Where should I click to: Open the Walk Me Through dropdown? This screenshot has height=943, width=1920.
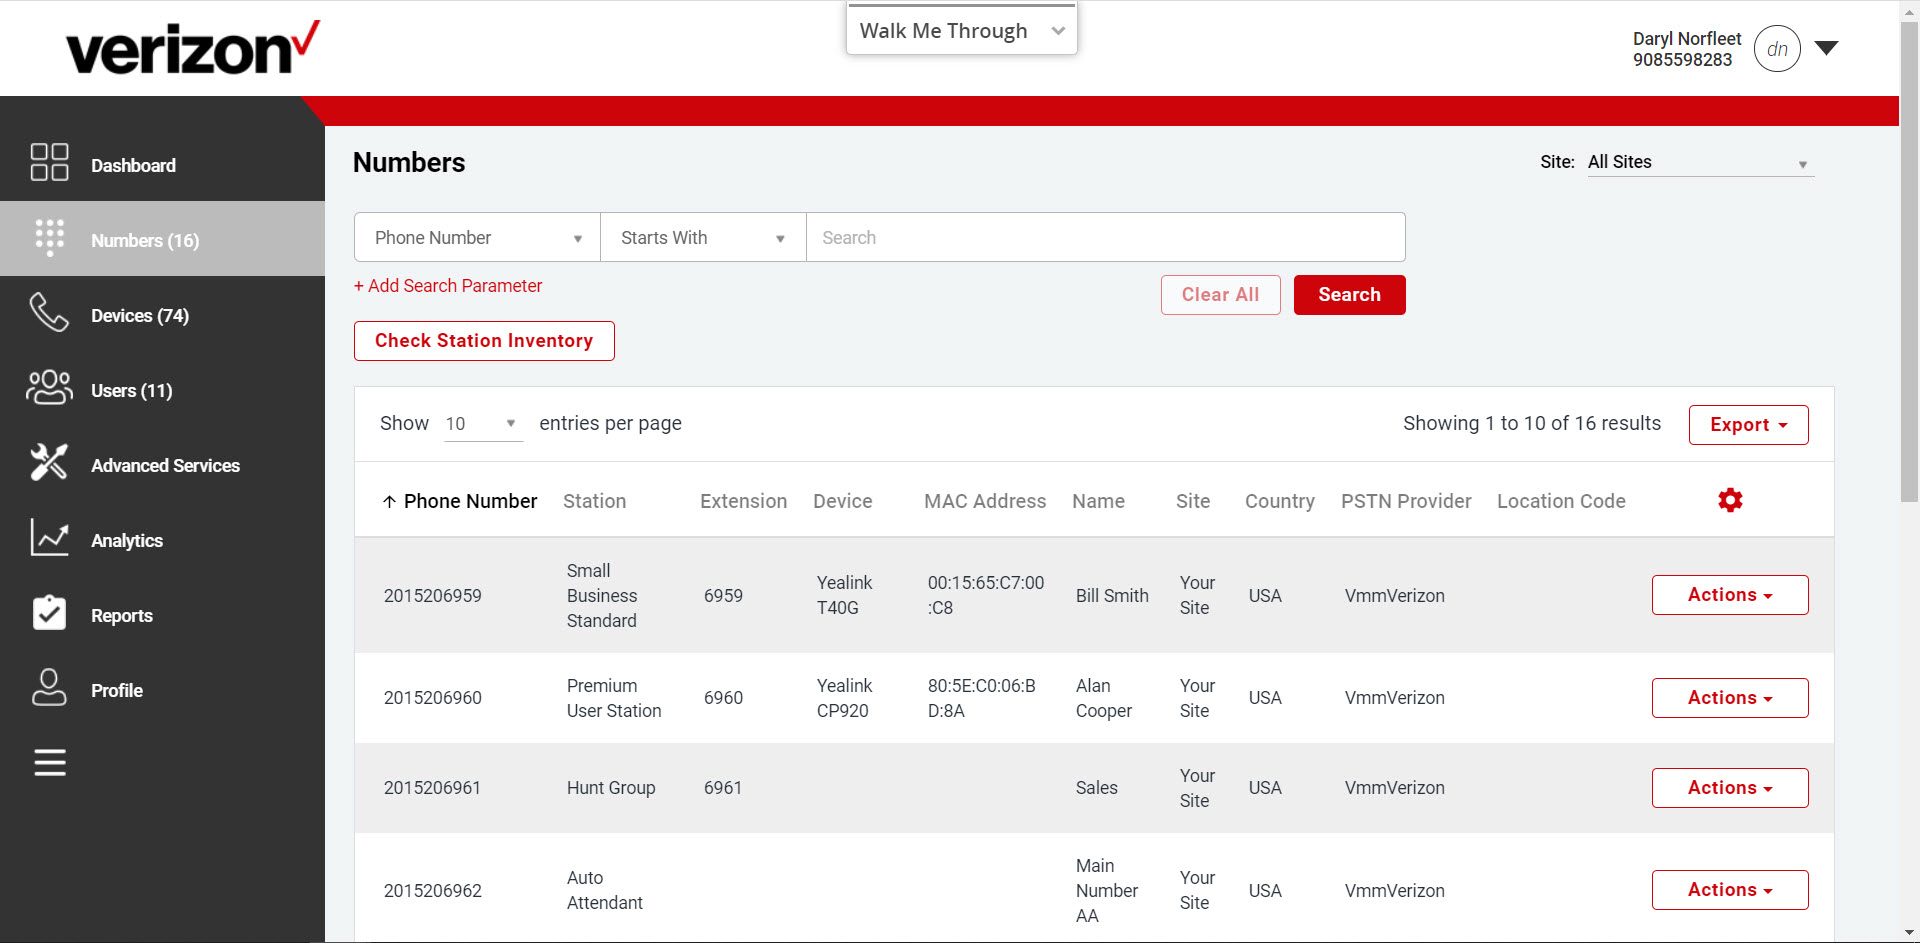point(960,30)
